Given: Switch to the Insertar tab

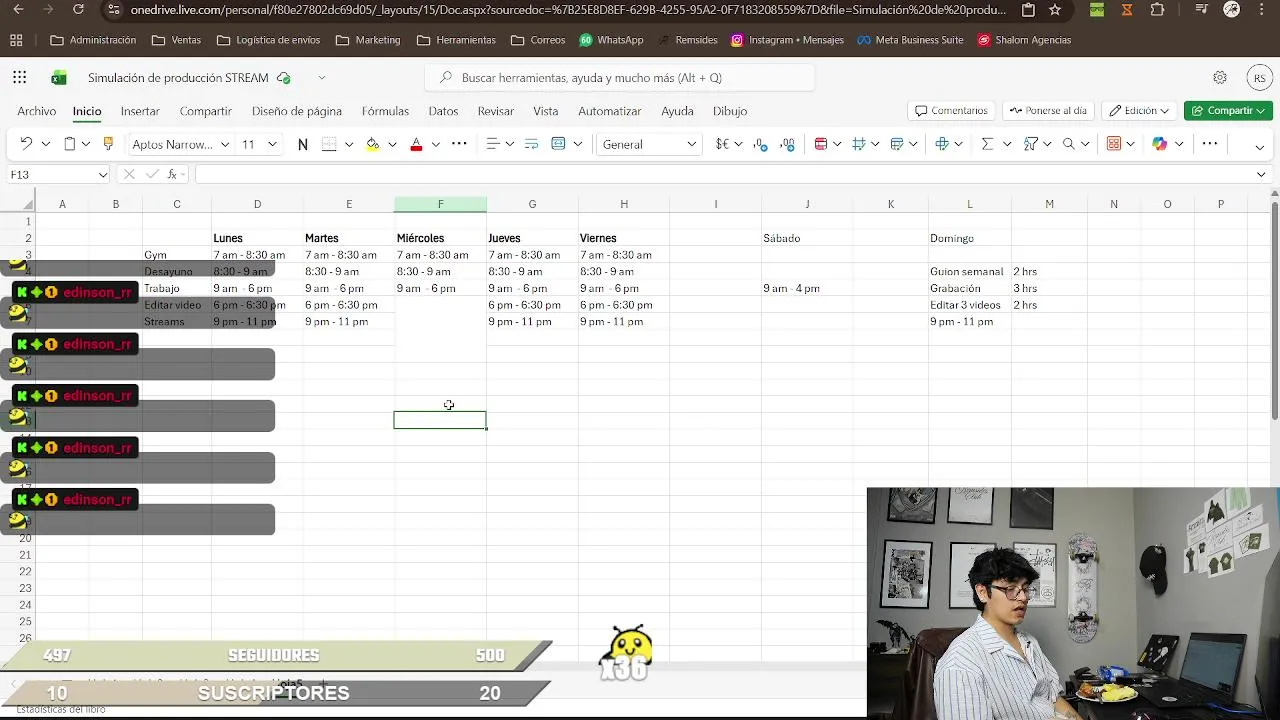Looking at the screenshot, I should [140, 111].
